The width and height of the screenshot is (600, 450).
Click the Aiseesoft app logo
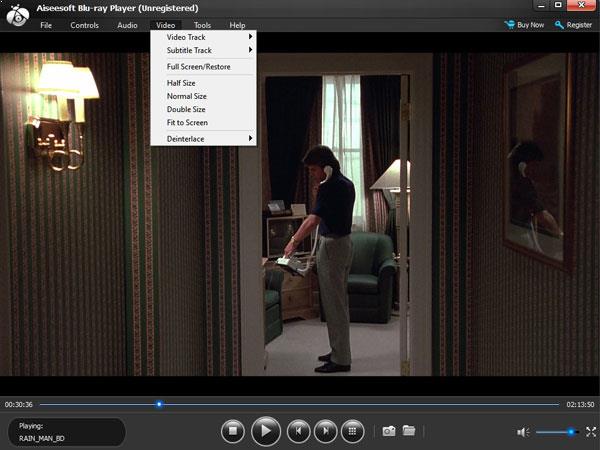[18, 15]
